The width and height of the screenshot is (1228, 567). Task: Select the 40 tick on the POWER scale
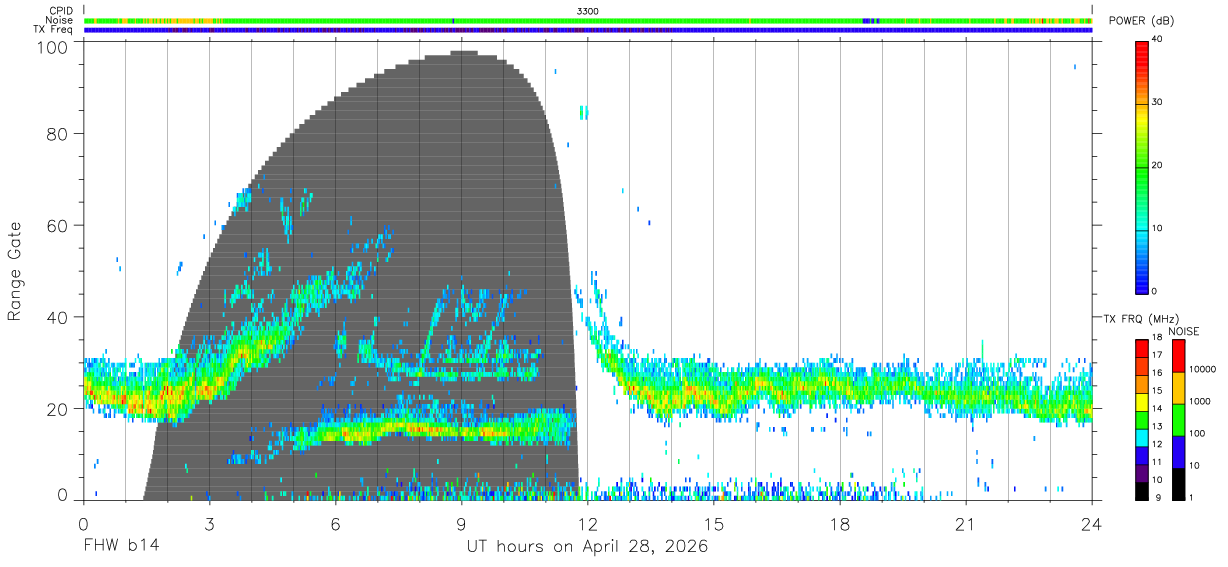pos(1158,39)
